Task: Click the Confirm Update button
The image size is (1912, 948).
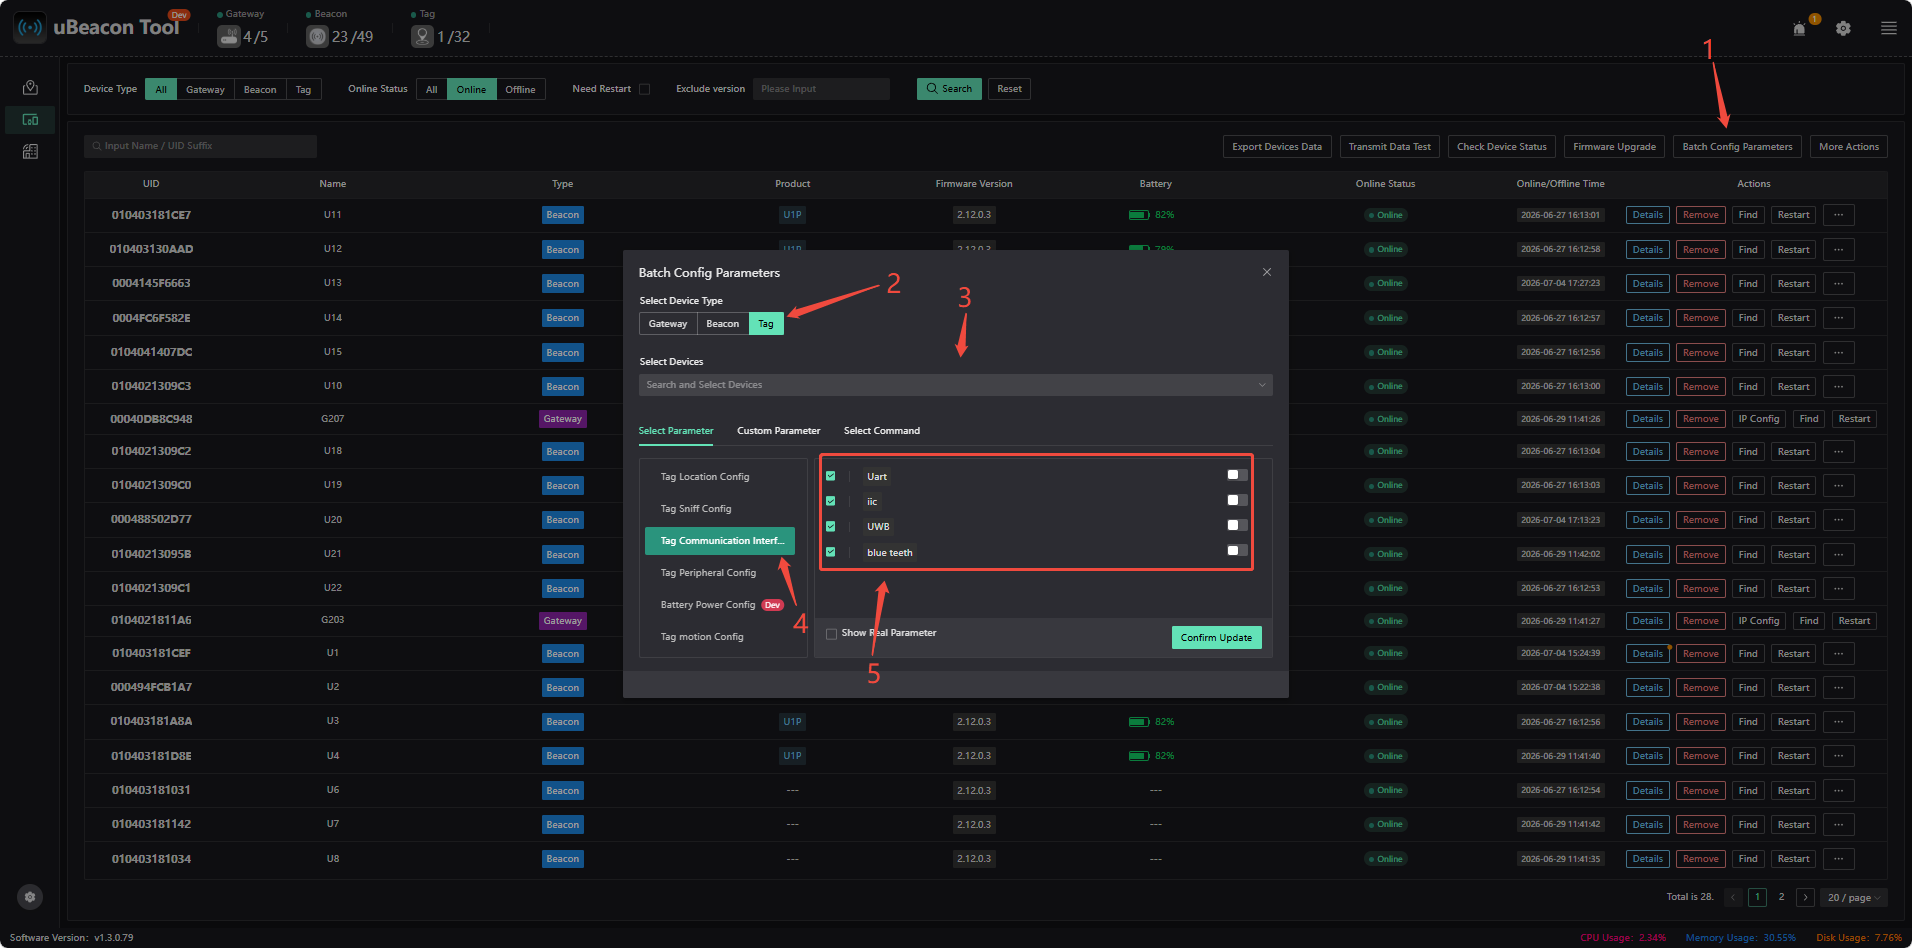Action: click(1216, 638)
